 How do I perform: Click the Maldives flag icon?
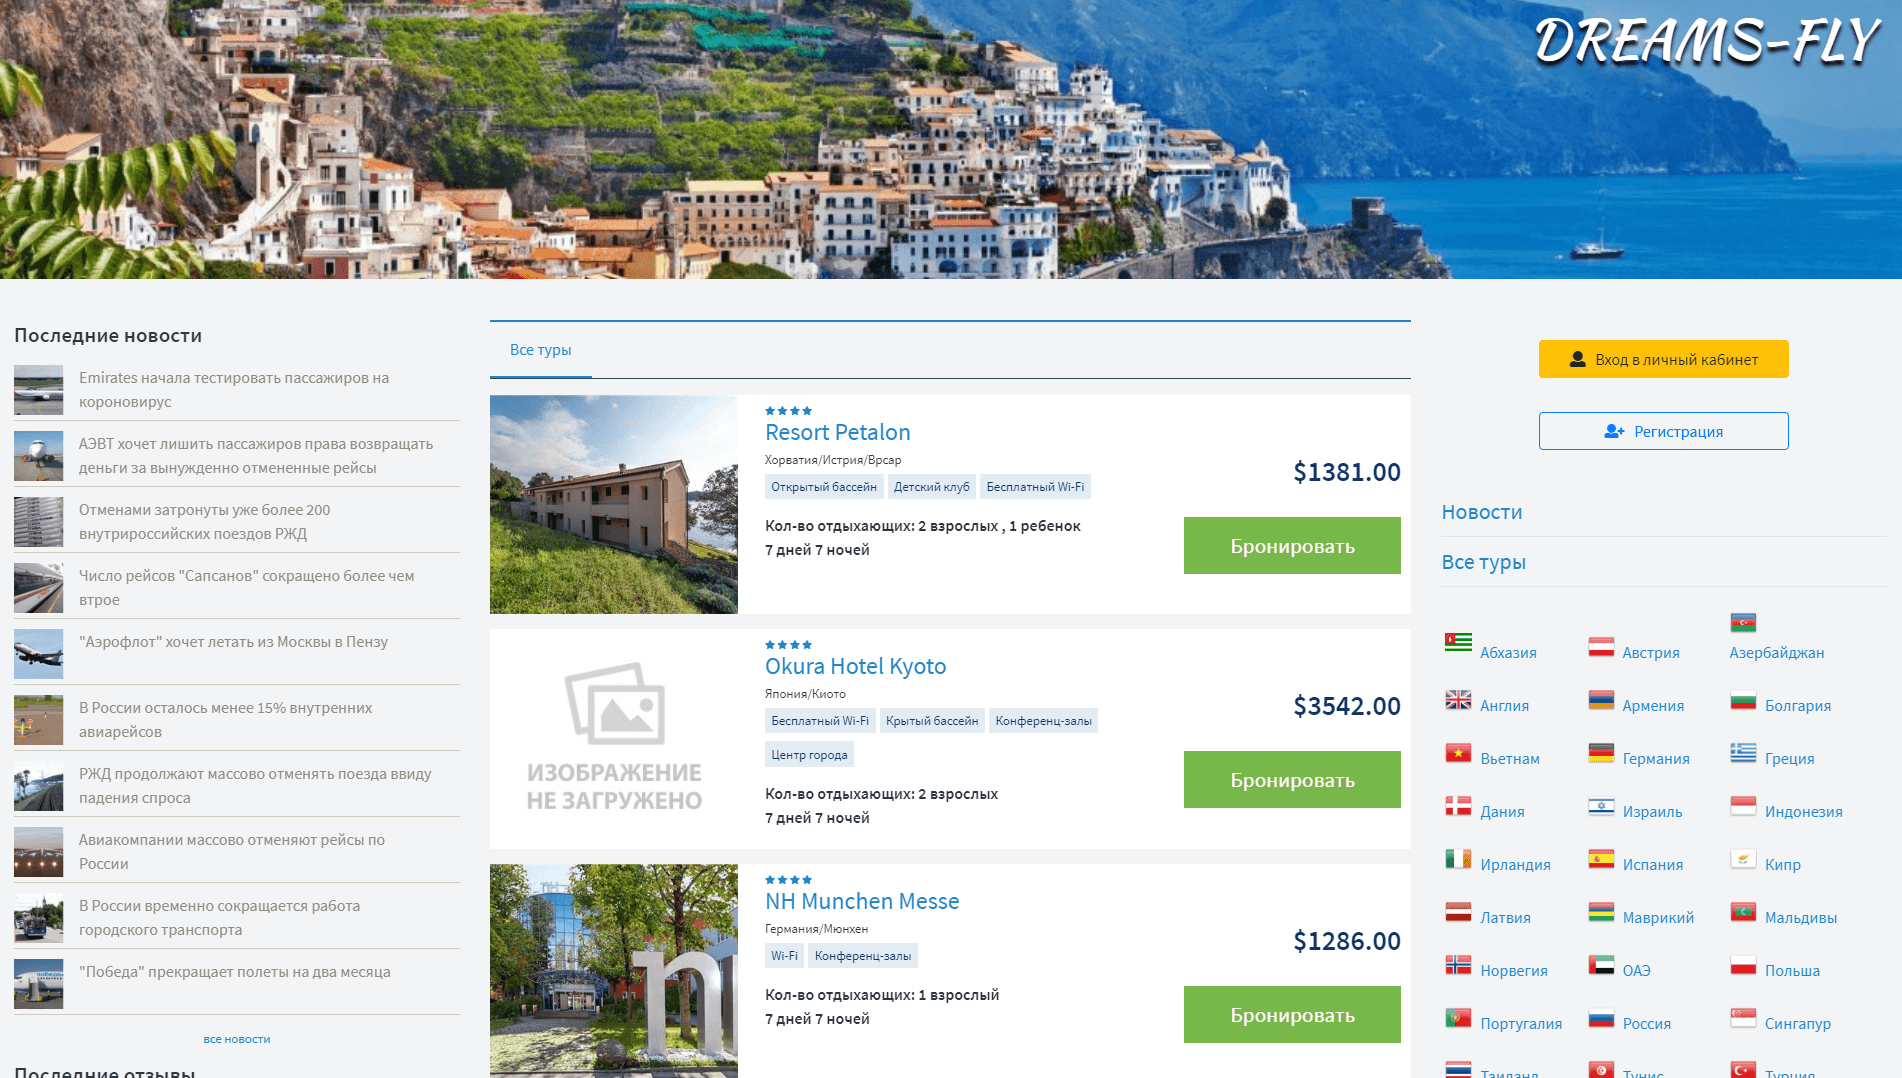pos(1743,912)
